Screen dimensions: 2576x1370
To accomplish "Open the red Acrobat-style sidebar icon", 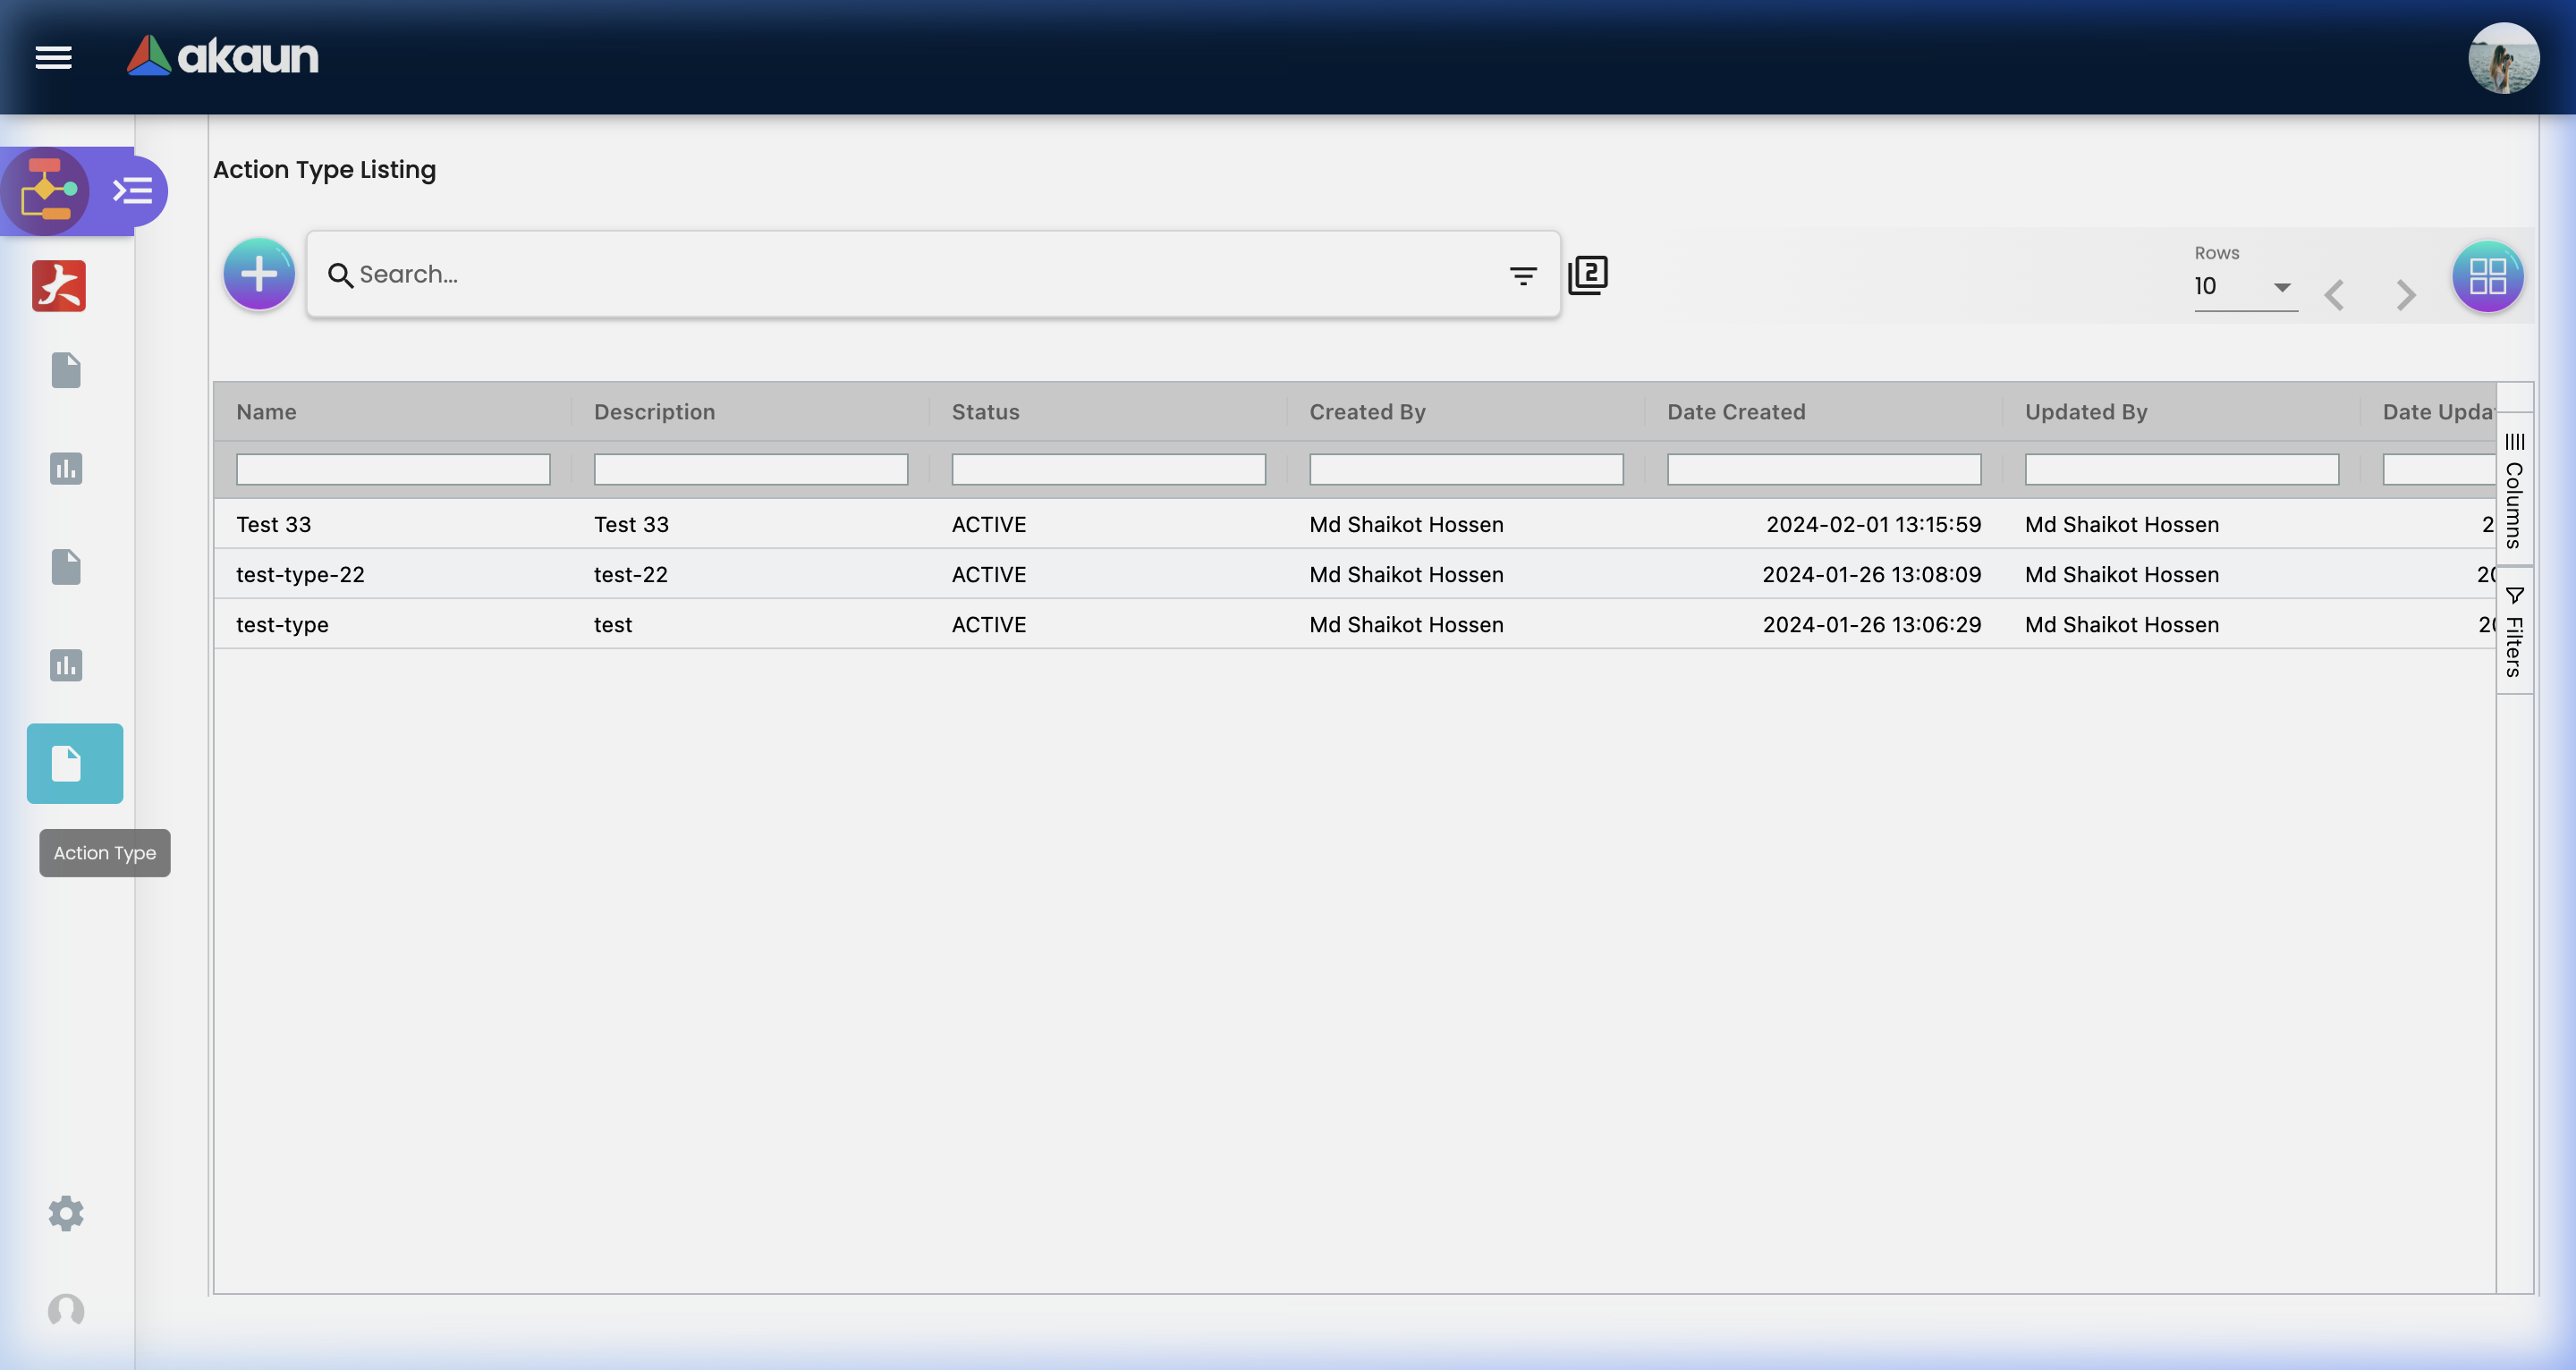I will click(59, 286).
